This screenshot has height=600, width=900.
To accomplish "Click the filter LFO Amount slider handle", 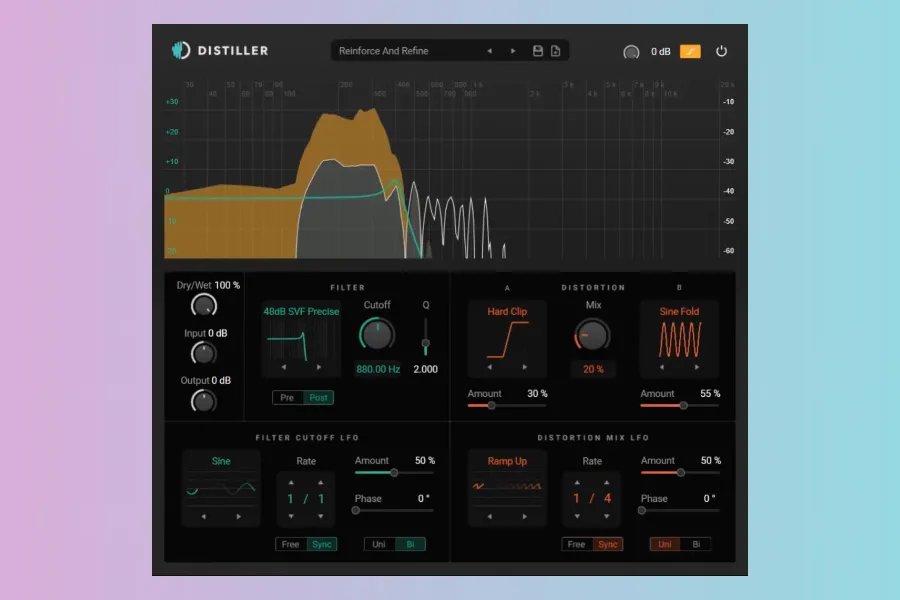I will point(394,473).
